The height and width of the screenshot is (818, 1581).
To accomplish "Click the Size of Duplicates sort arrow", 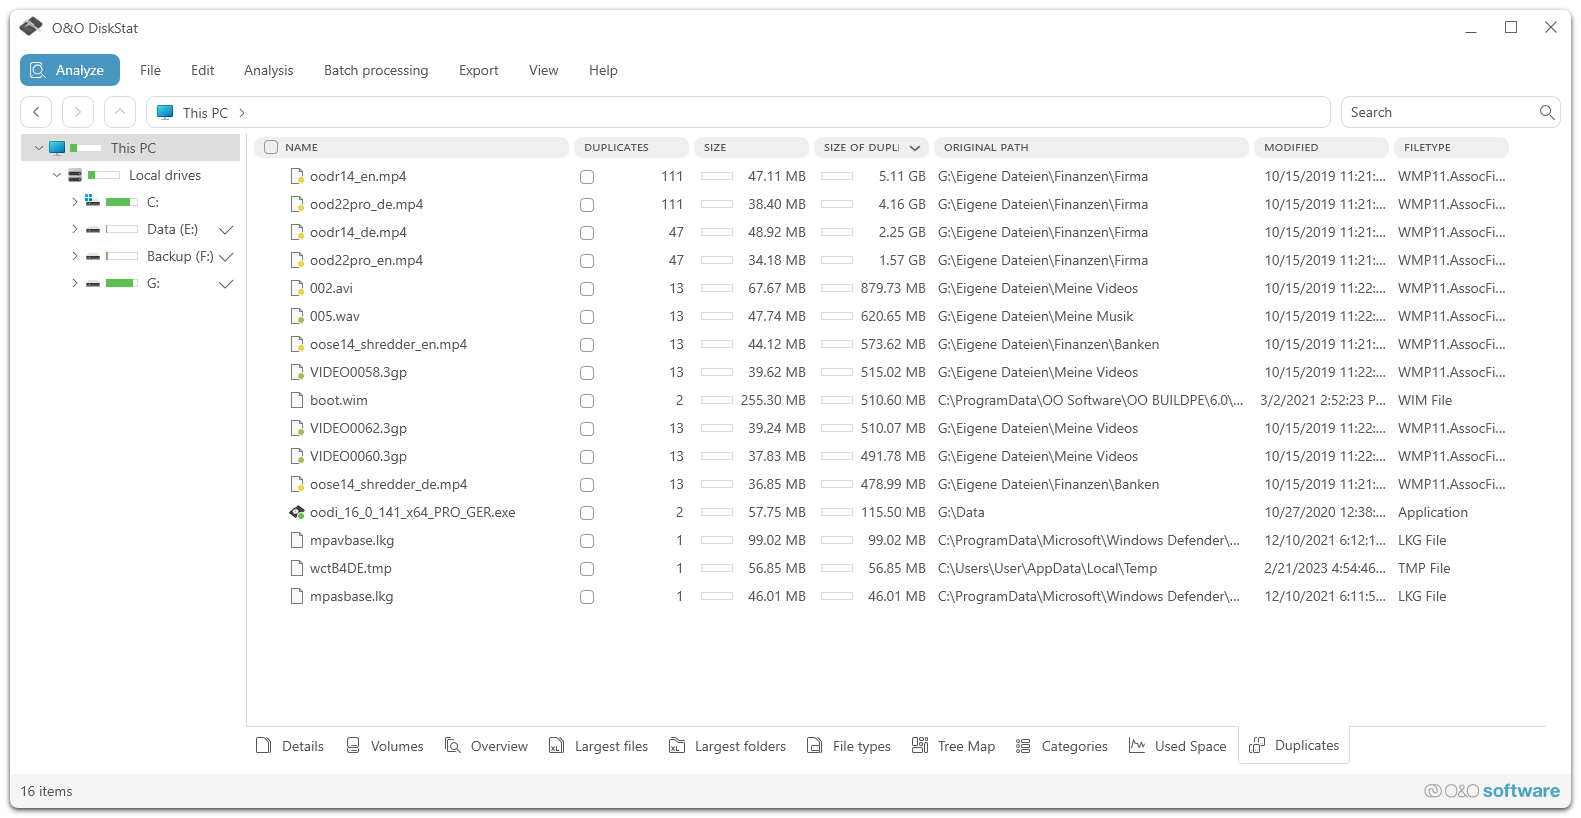I will point(914,148).
